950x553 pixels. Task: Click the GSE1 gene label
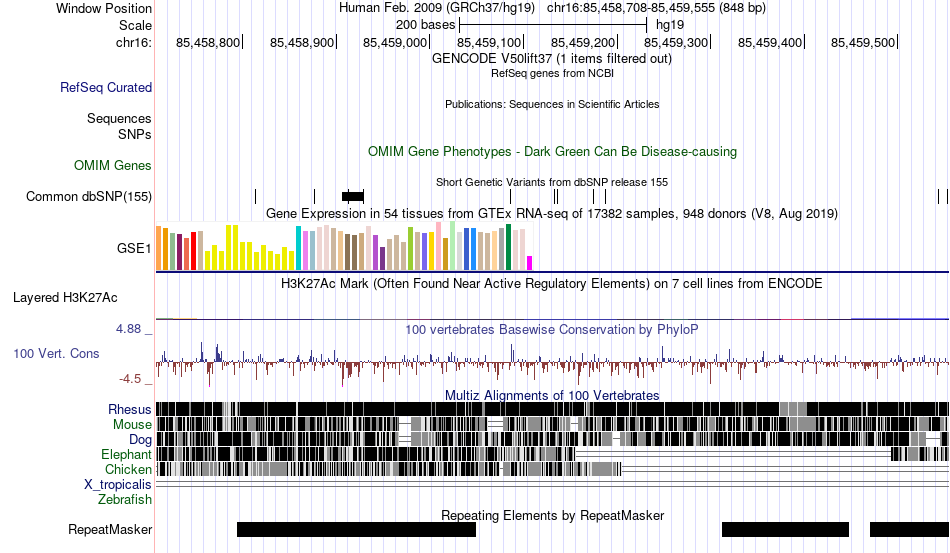(134, 248)
